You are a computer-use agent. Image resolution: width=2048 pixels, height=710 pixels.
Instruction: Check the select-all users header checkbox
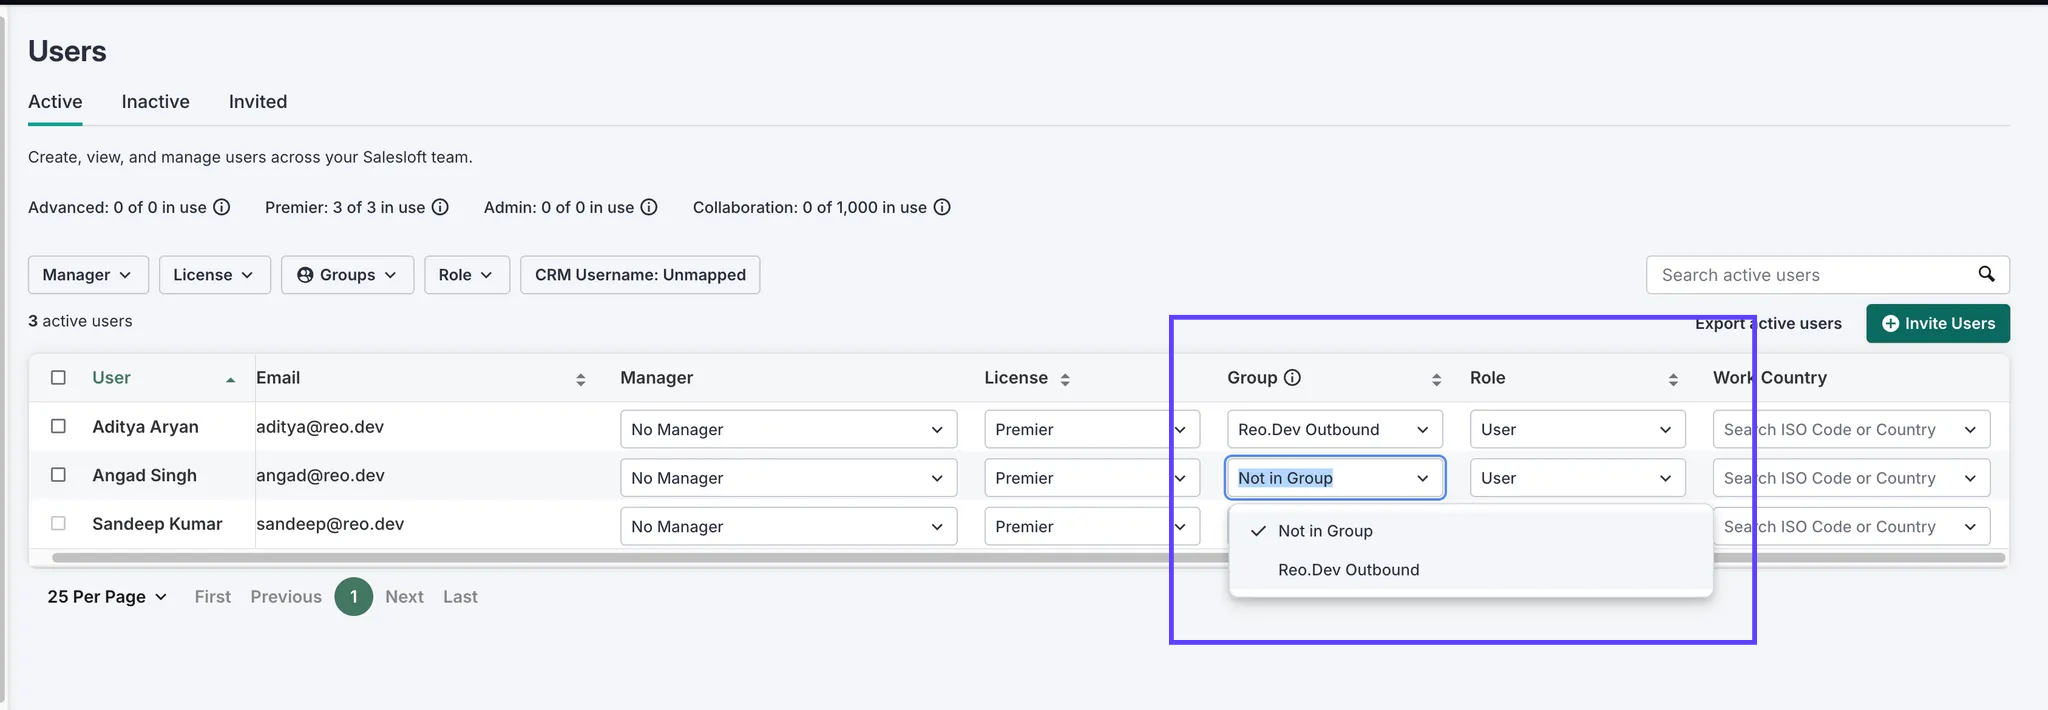59,377
